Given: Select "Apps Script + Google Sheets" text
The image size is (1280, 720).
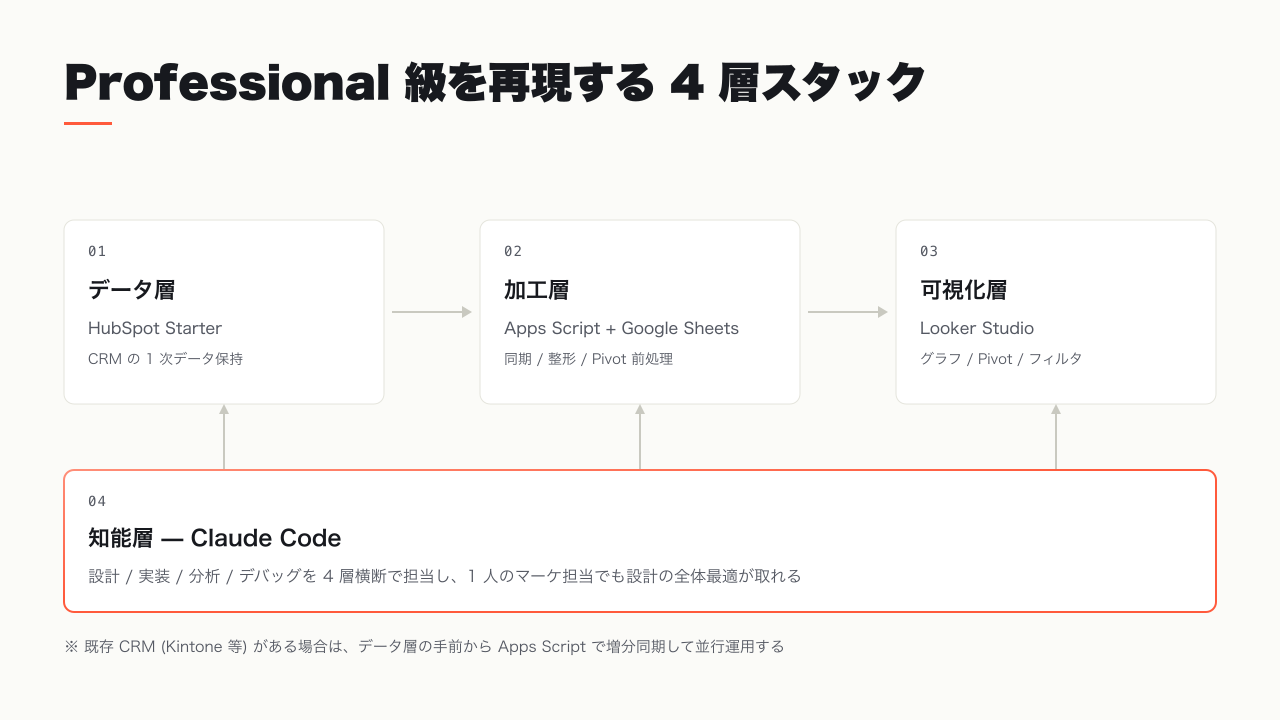Looking at the screenshot, I should pos(621,328).
